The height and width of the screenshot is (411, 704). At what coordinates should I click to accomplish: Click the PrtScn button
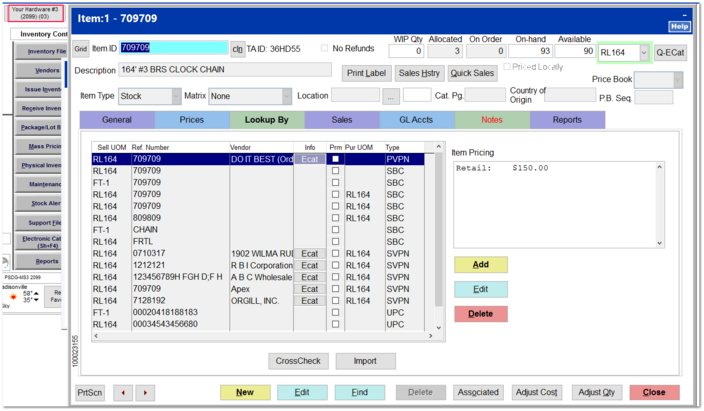point(90,393)
